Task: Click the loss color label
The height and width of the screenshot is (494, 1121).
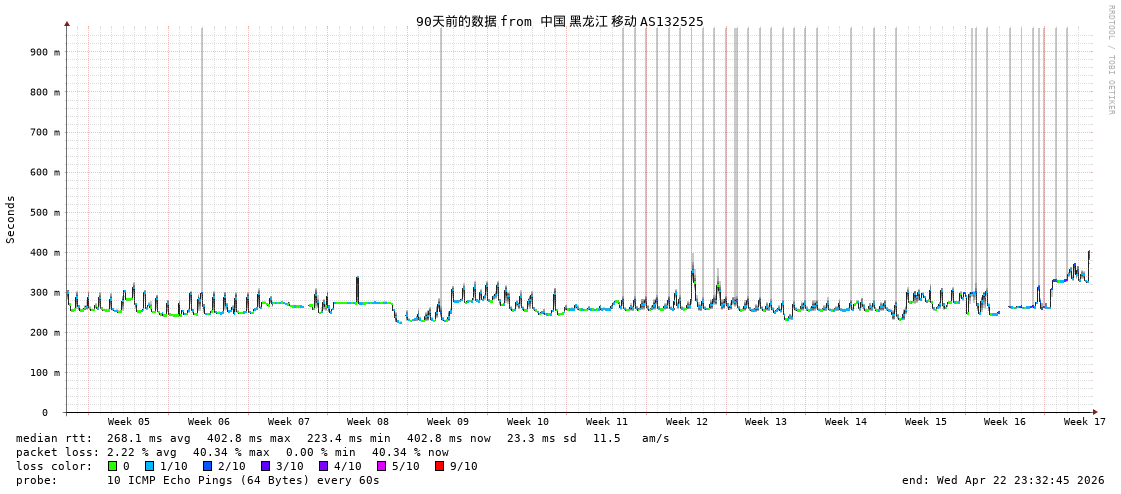Action: (54, 466)
